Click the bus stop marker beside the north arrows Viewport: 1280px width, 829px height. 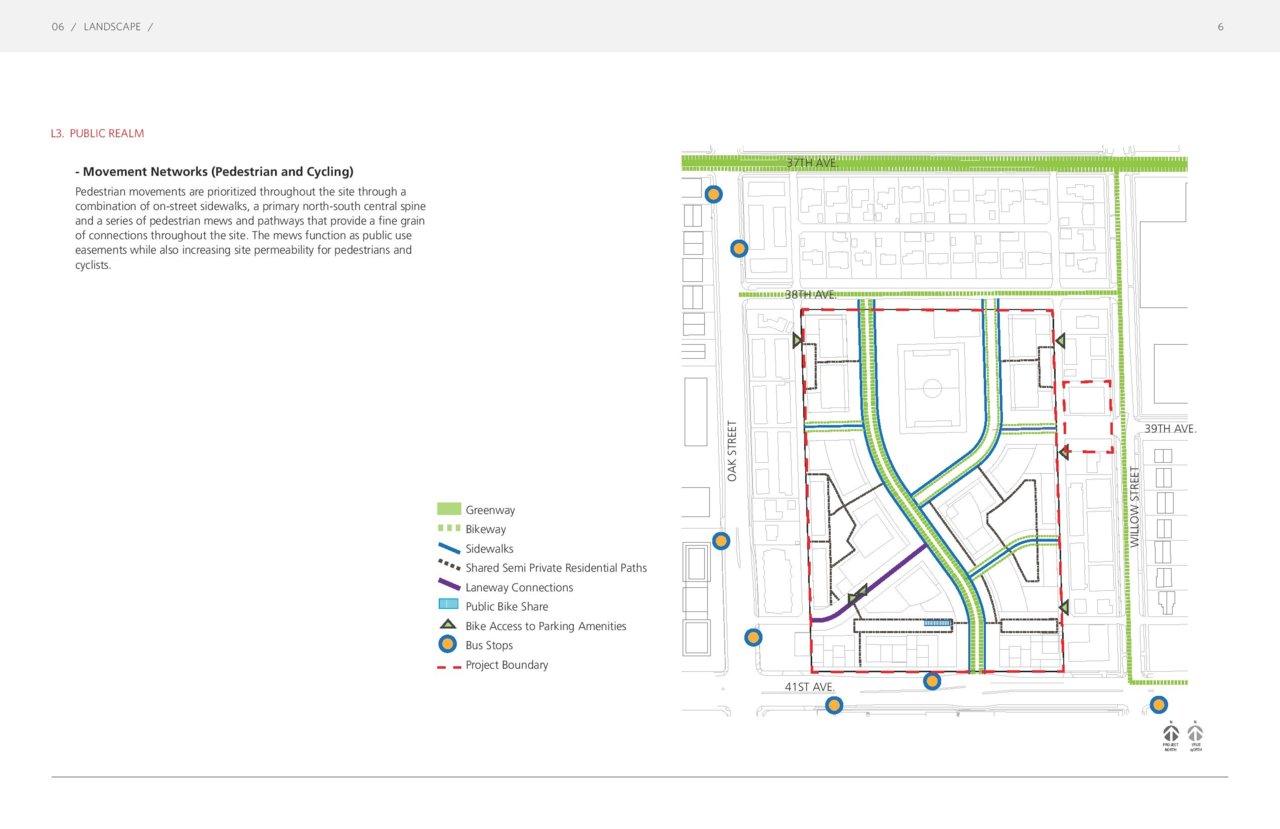pyautogui.click(x=1158, y=704)
